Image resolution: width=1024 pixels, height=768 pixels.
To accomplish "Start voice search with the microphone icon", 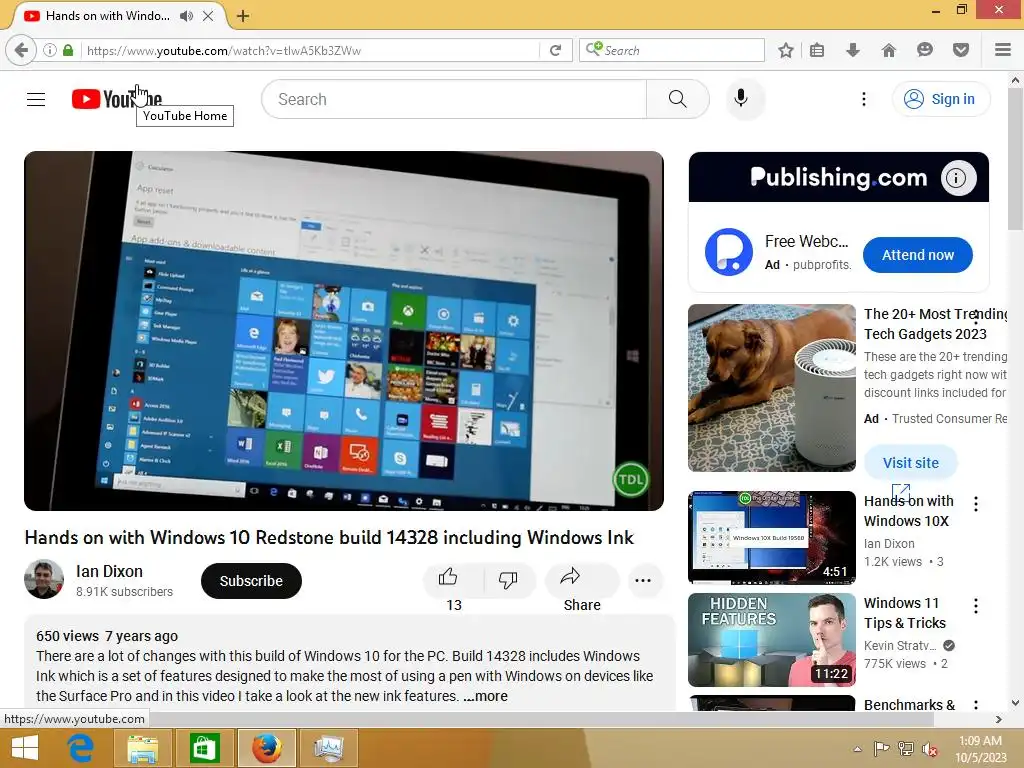I will (741, 99).
